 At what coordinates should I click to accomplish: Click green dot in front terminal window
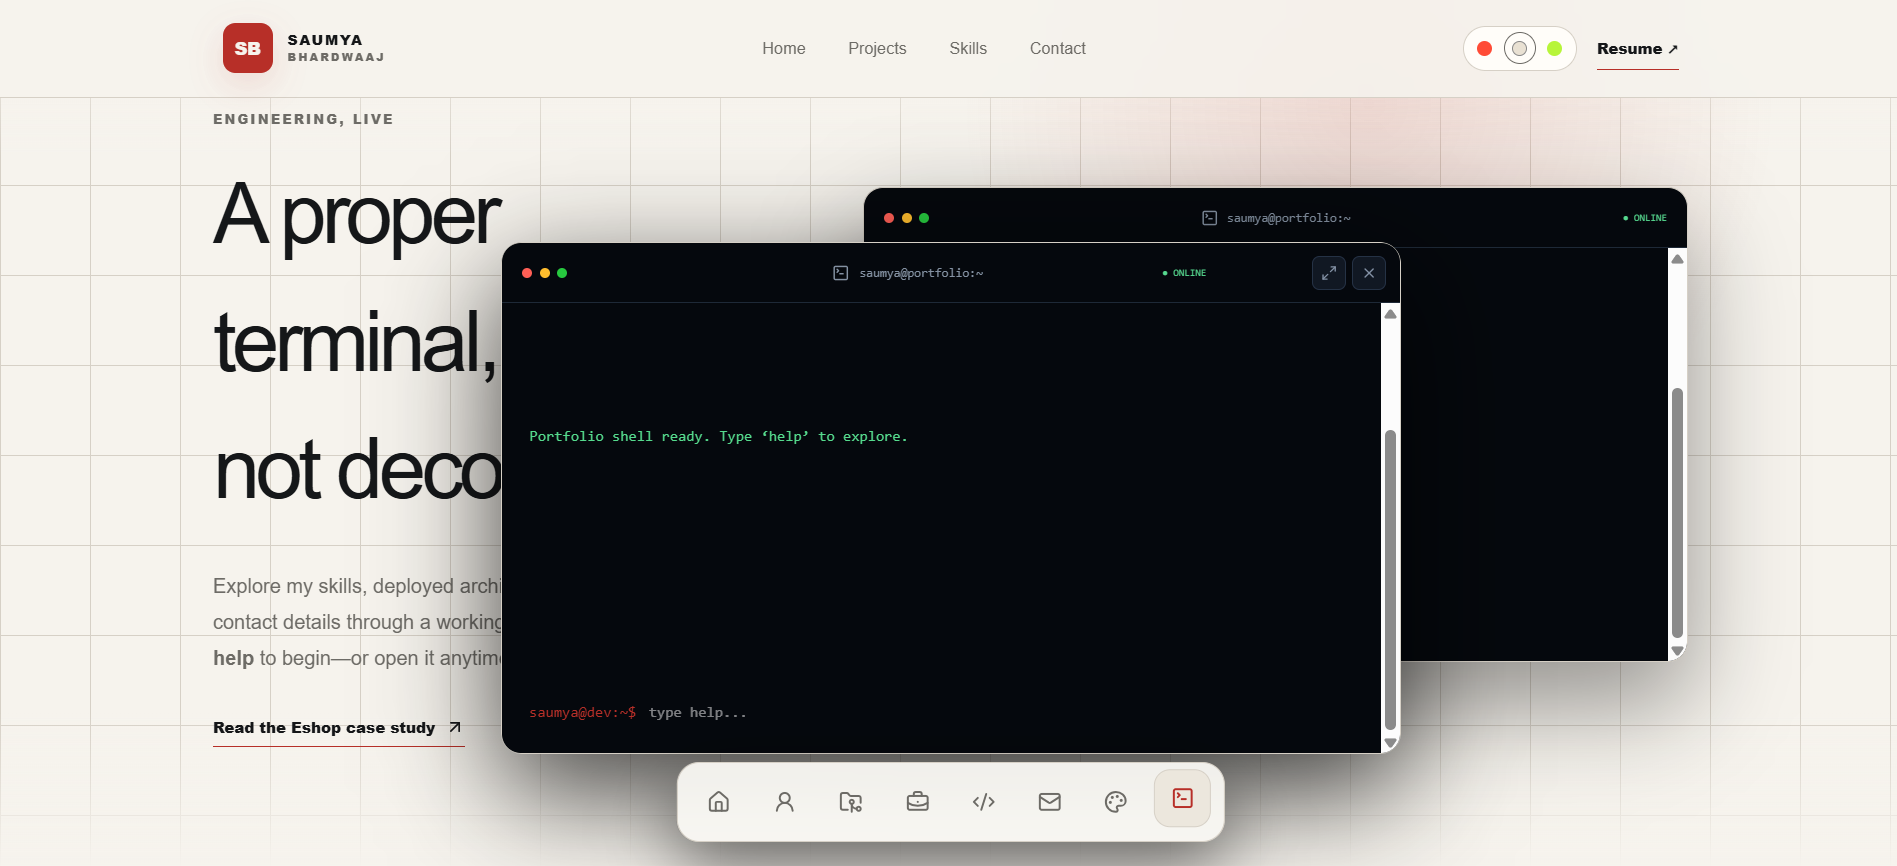click(x=562, y=273)
